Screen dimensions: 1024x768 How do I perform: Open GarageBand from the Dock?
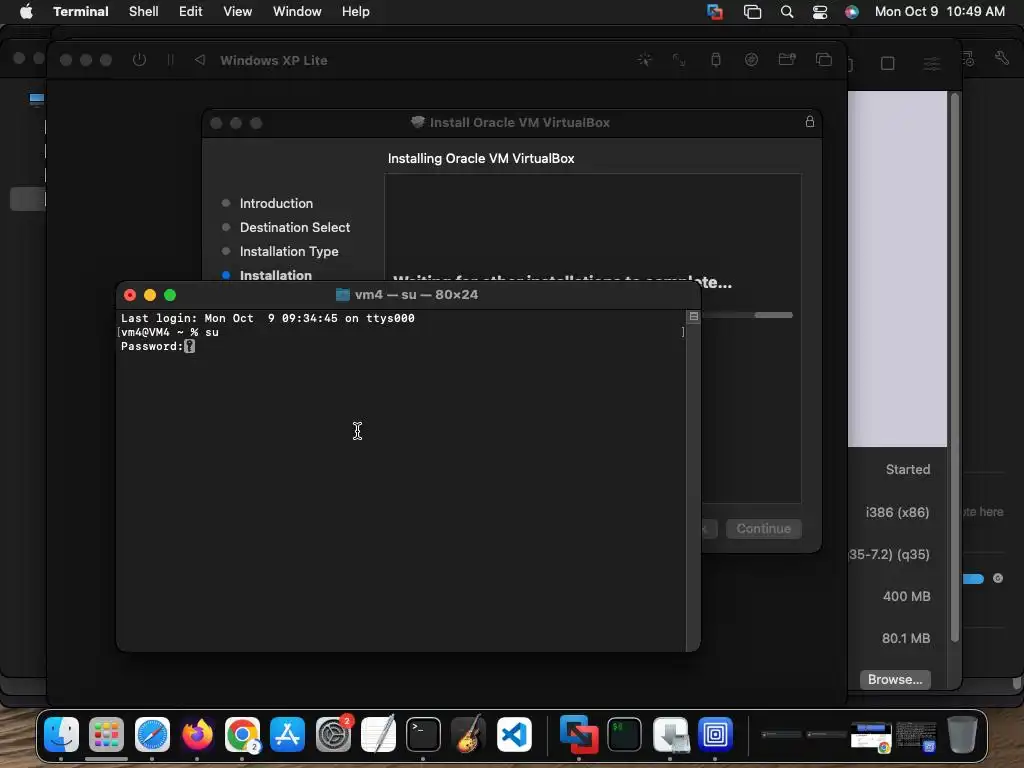[x=468, y=734]
